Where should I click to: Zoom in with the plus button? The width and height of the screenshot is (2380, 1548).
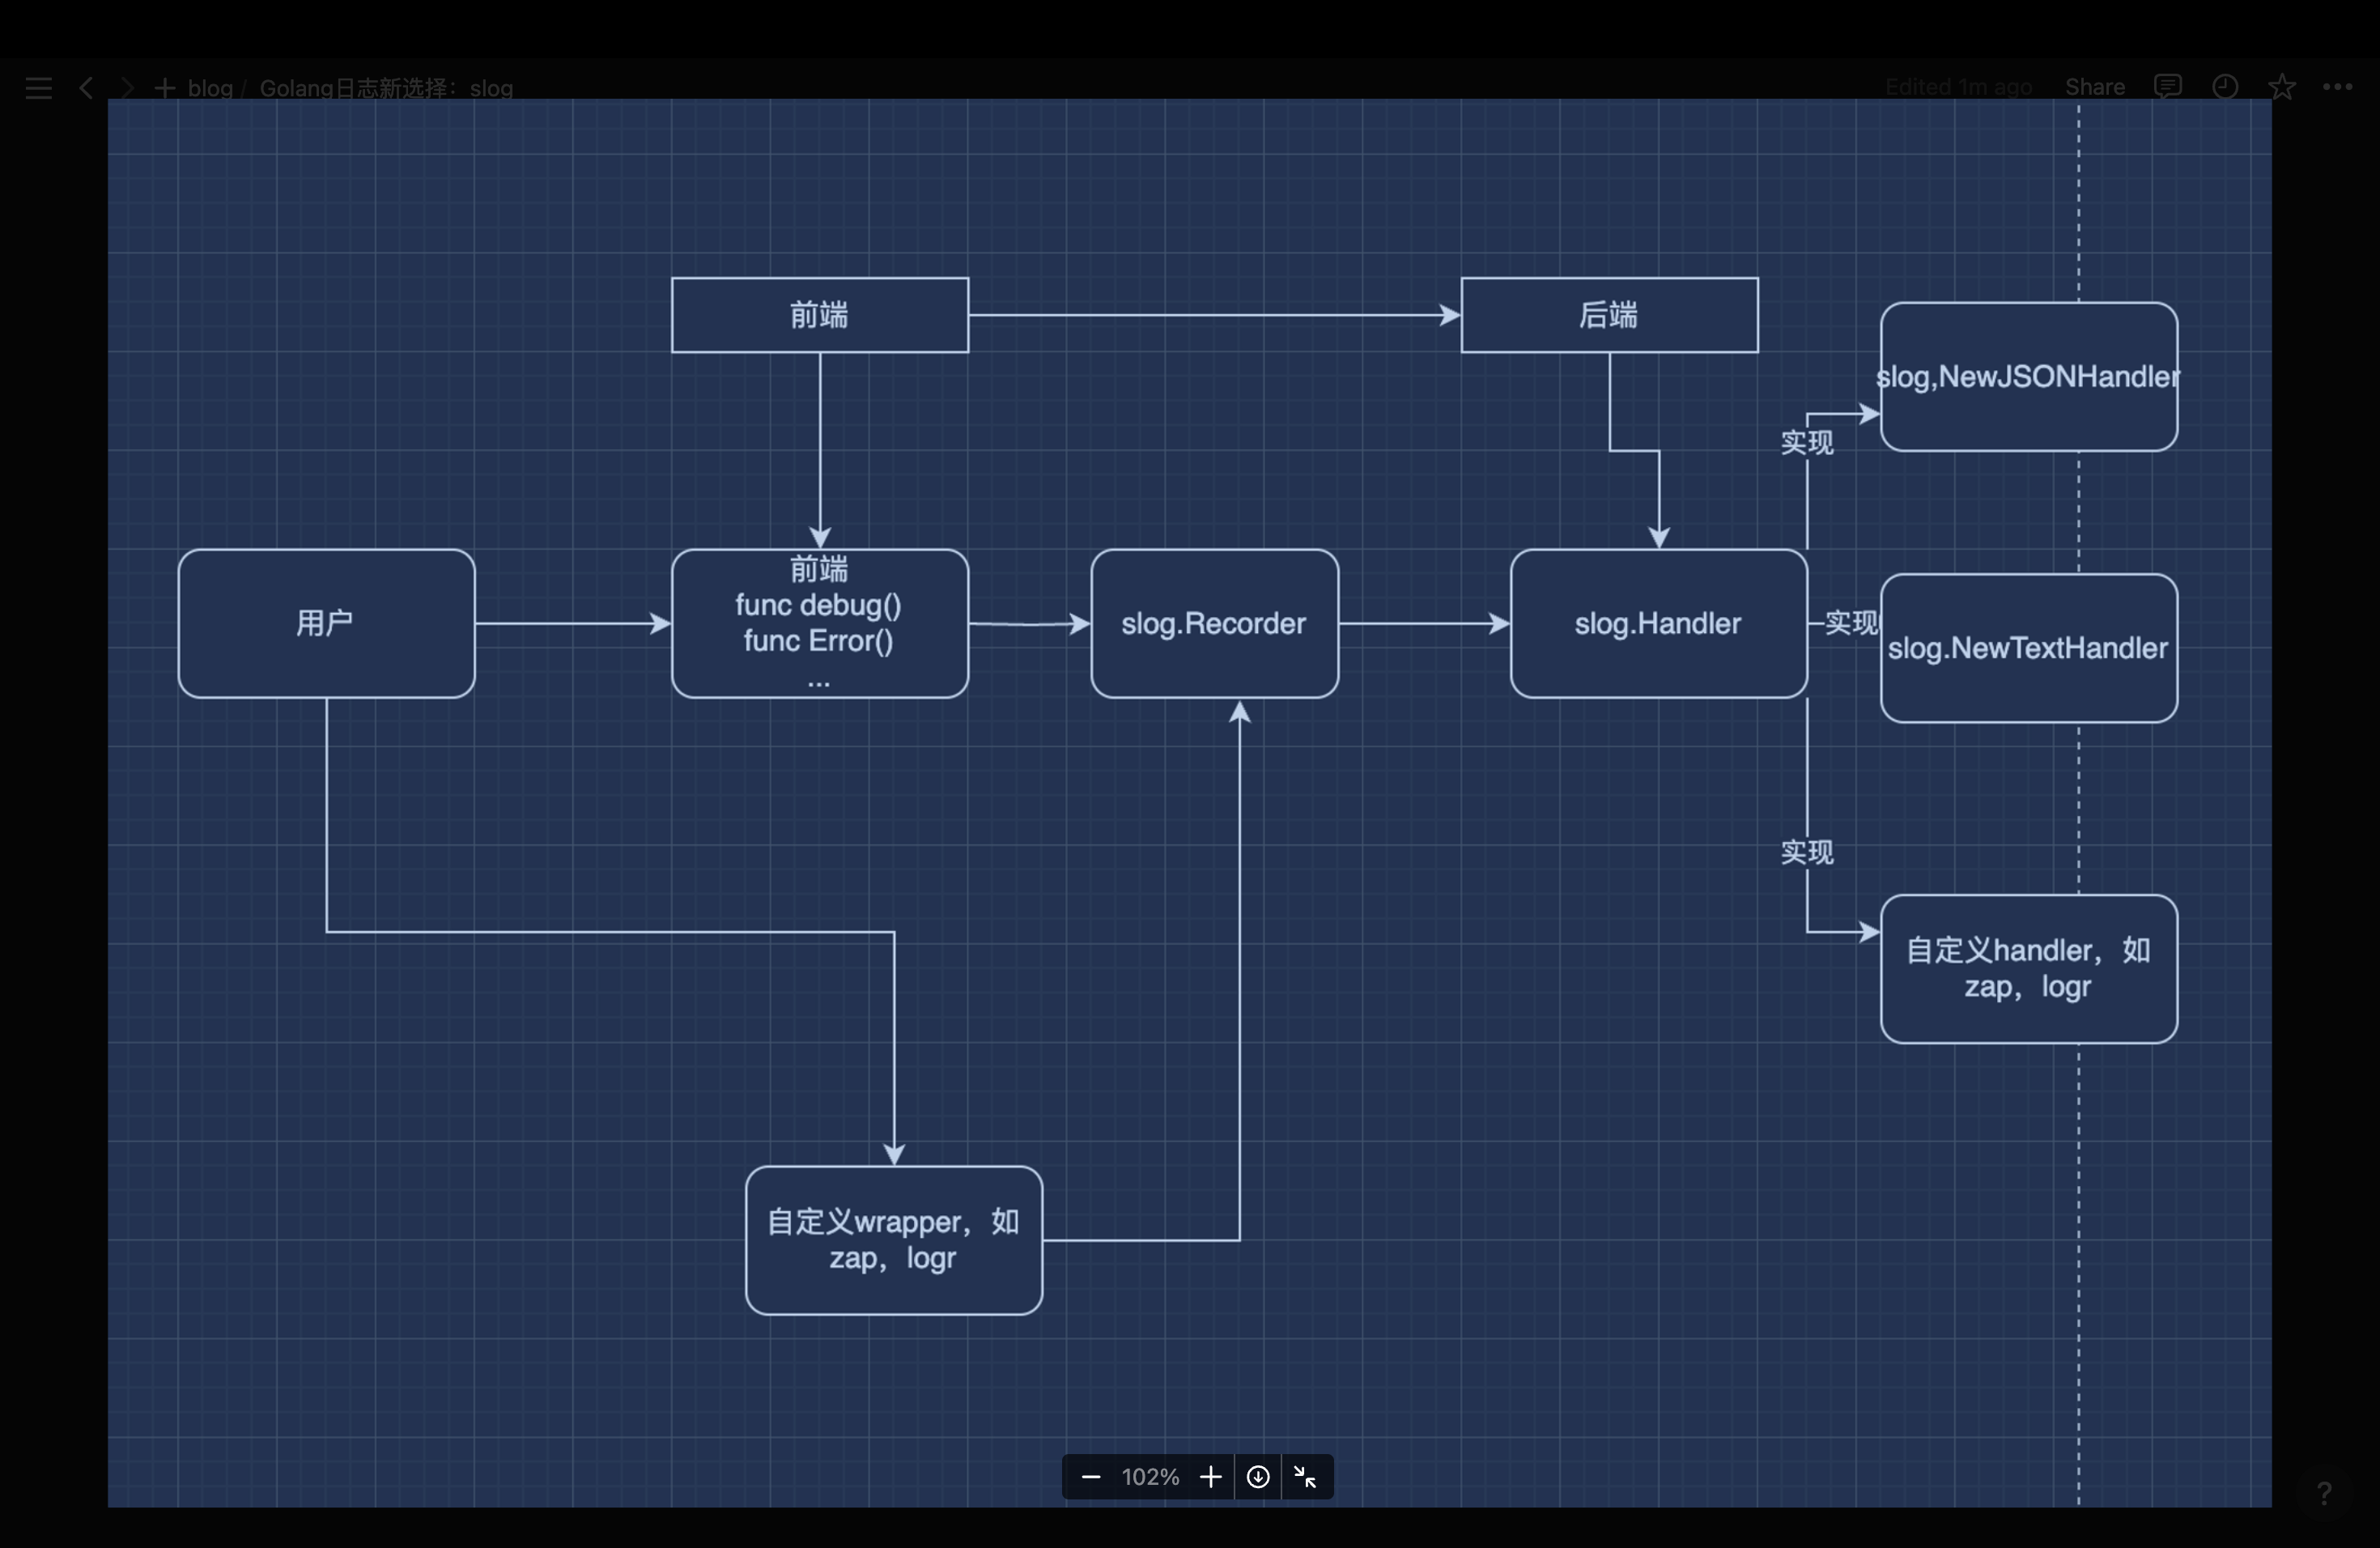(x=1210, y=1477)
